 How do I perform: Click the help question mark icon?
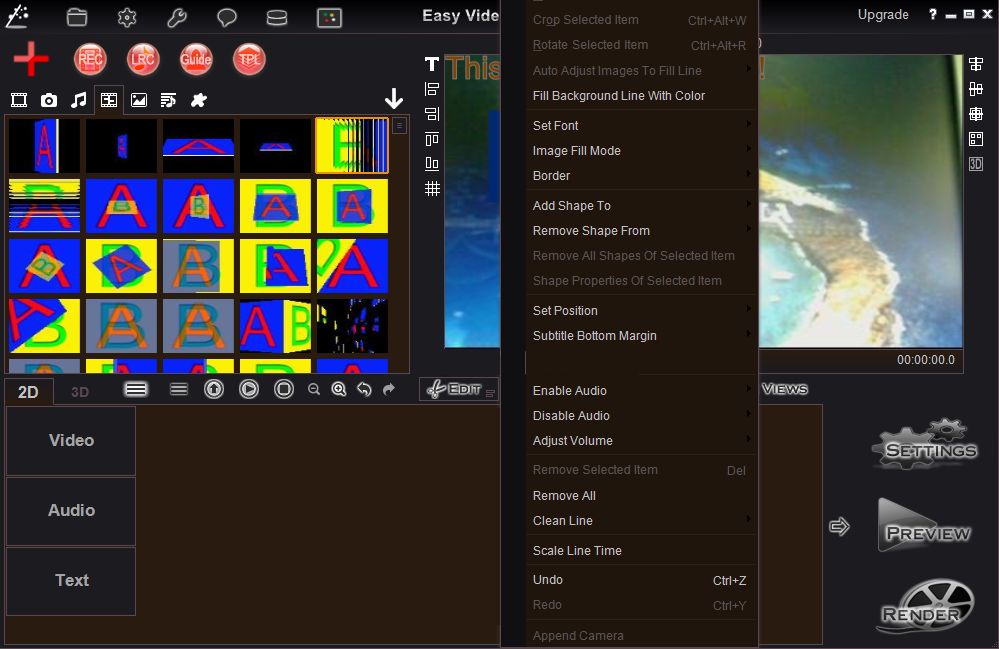pos(933,14)
